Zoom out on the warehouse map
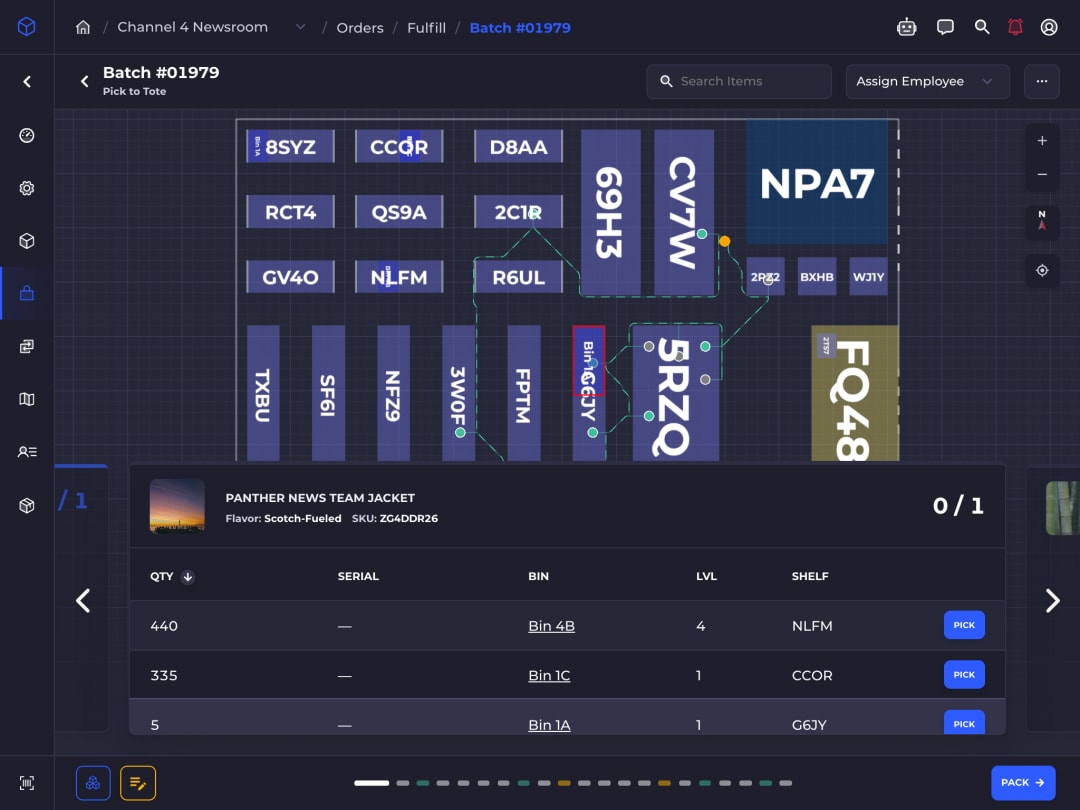Viewport: 1080px width, 810px height. pyautogui.click(x=1042, y=174)
